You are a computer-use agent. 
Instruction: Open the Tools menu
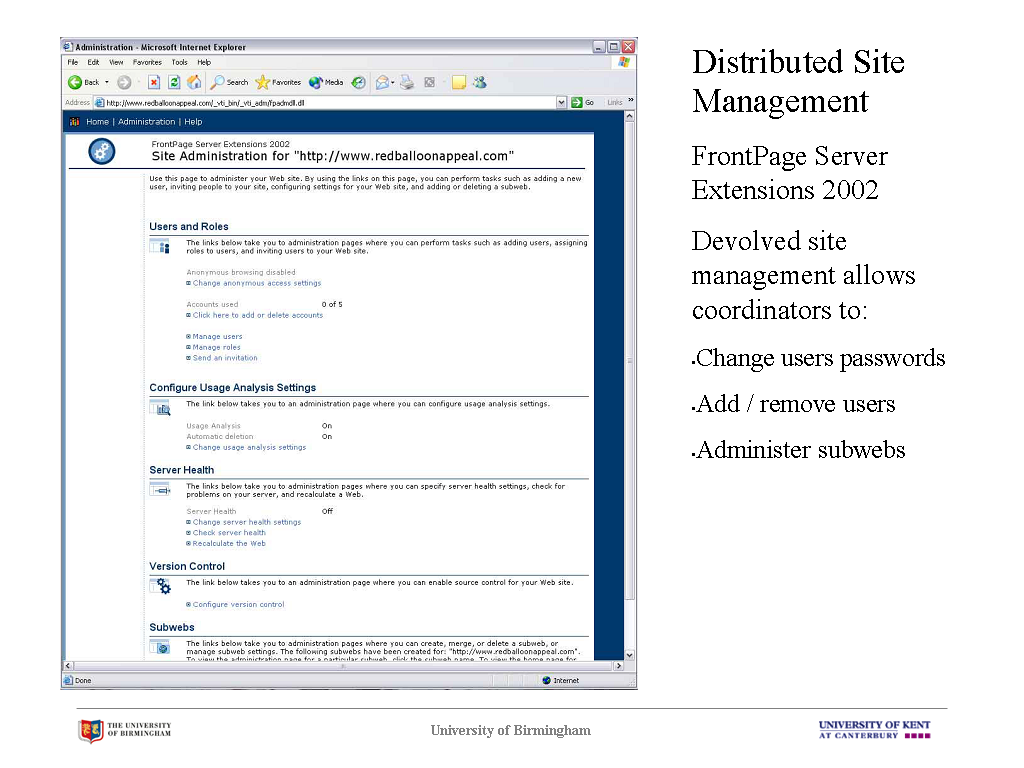(180, 63)
